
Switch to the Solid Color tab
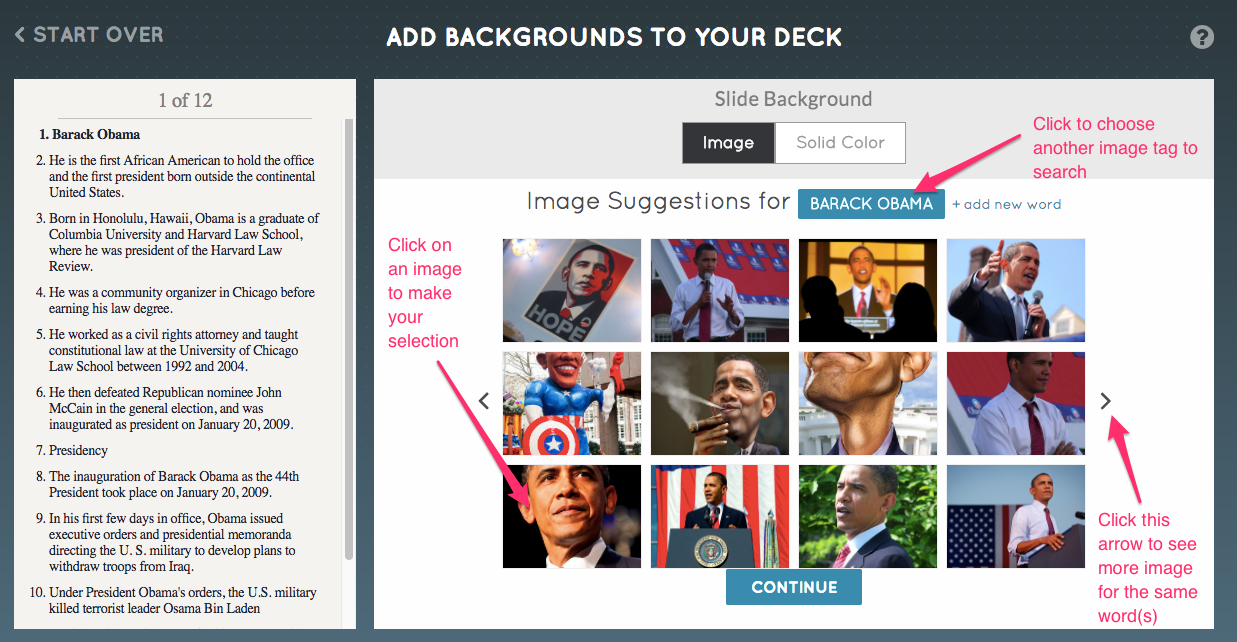coord(840,143)
